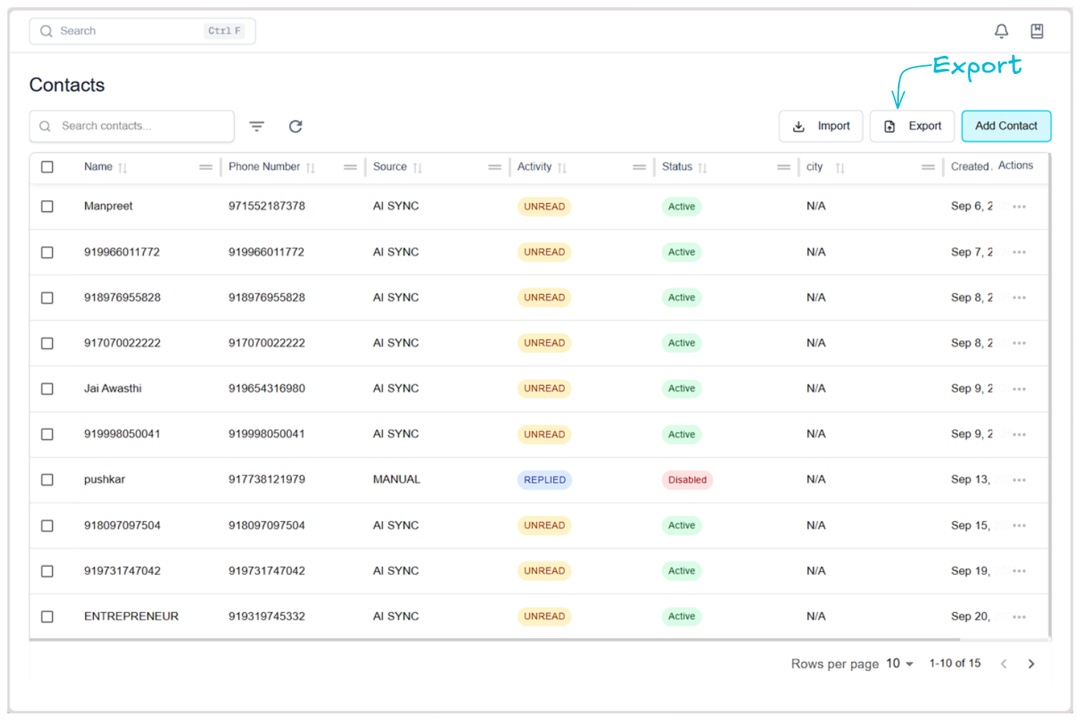This screenshot has width=1080, height=720.
Task: Open actions menu for Manpreet row
Action: point(1019,207)
